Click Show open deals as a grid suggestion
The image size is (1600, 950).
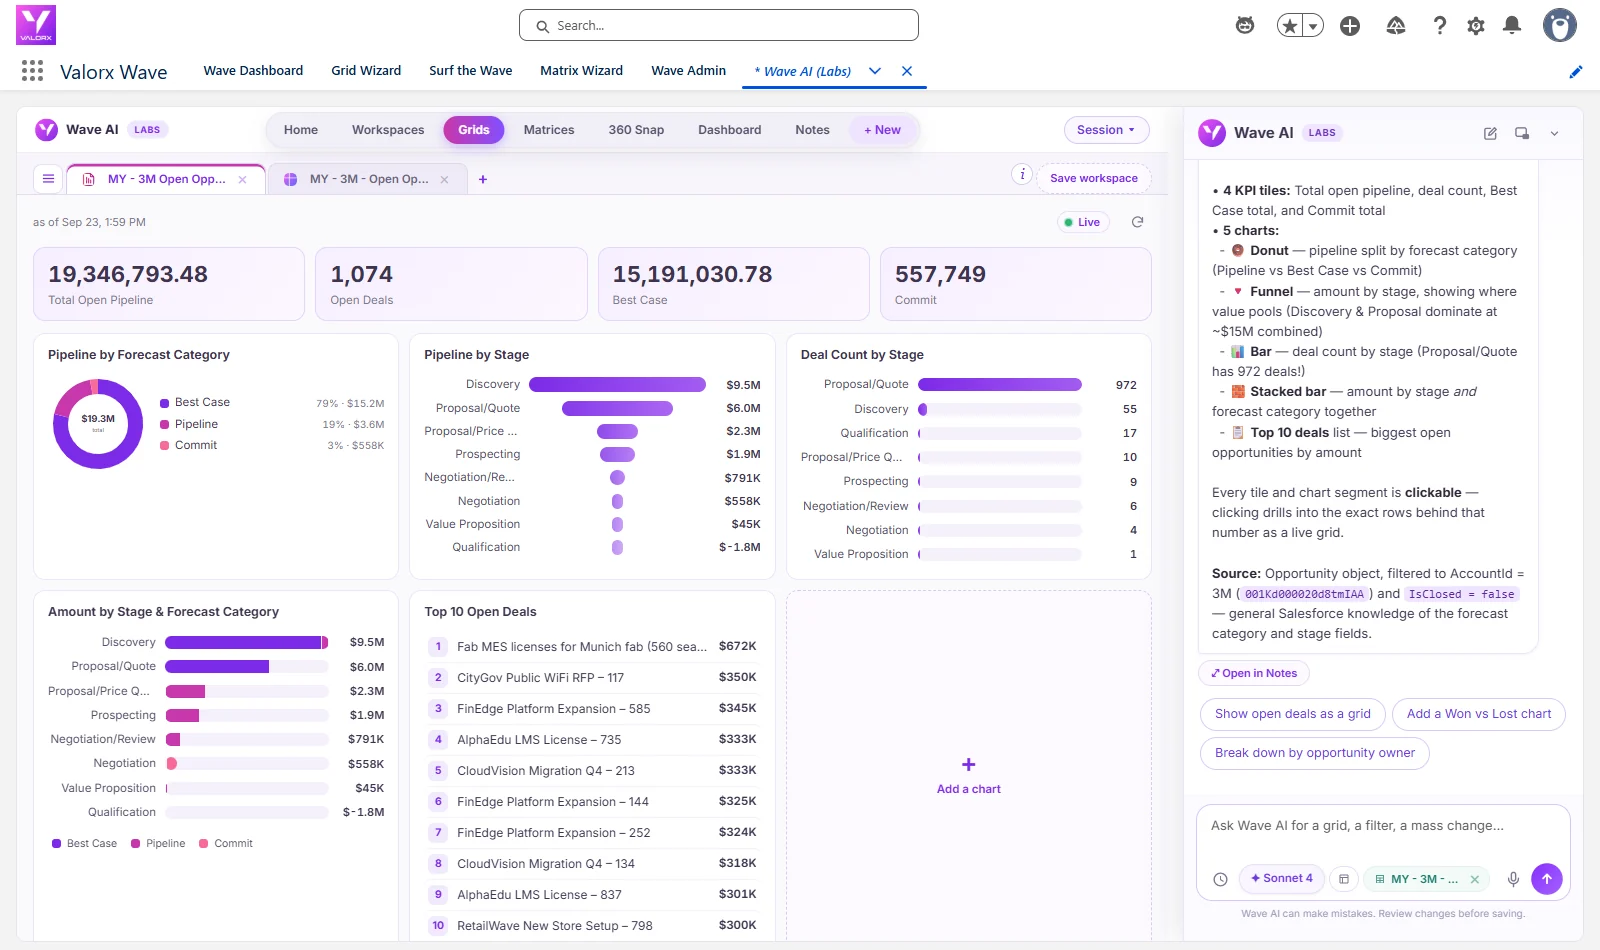(1293, 714)
